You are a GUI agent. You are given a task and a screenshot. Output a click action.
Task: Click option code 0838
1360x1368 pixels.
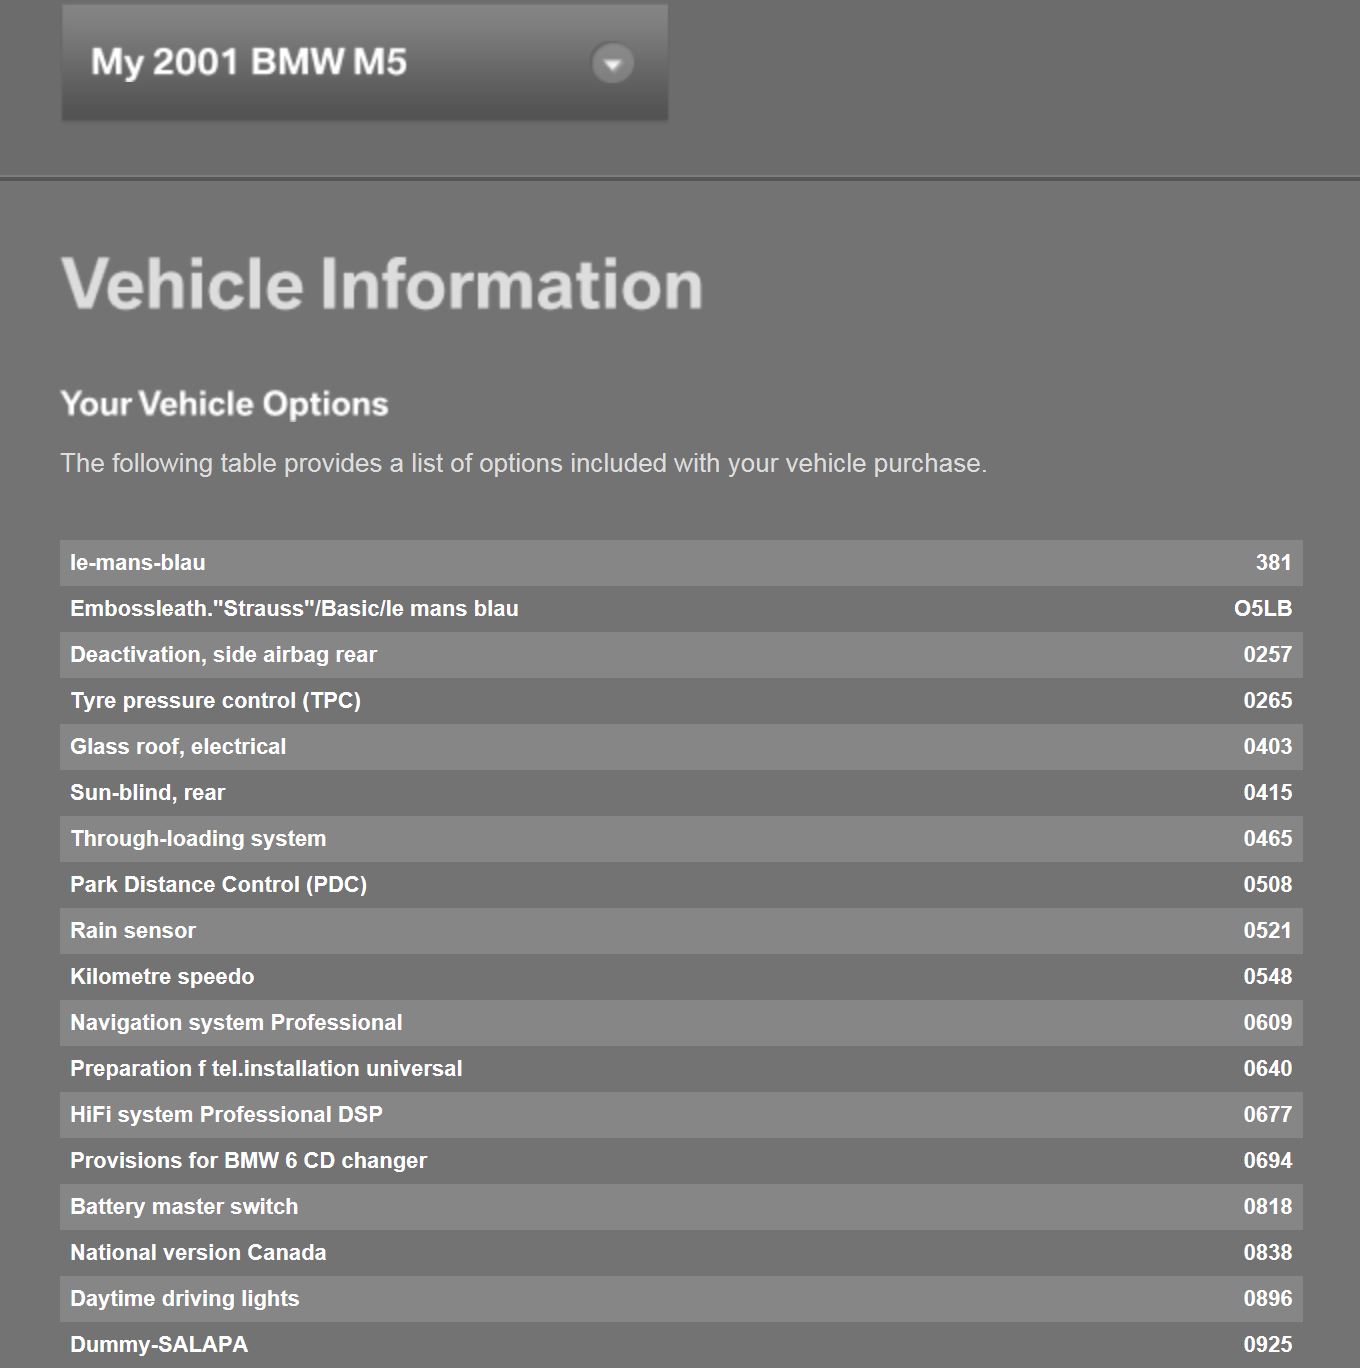pos(1268,1253)
